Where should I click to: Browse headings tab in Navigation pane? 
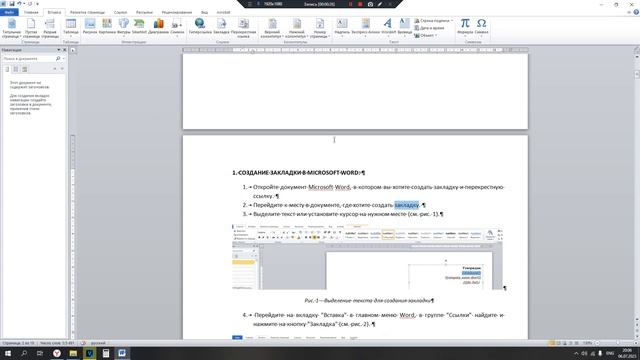pos(7,69)
